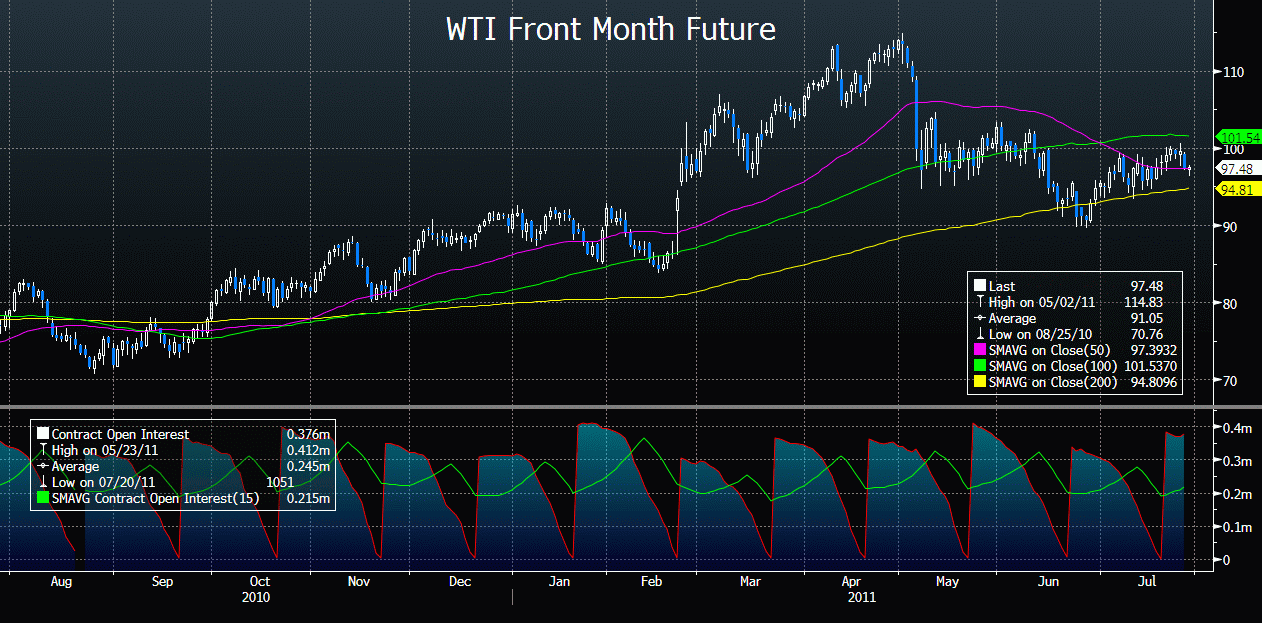Click the gray divider between chart panels
The width and height of the screenshot is (1262, 623).
coord(630,406)
